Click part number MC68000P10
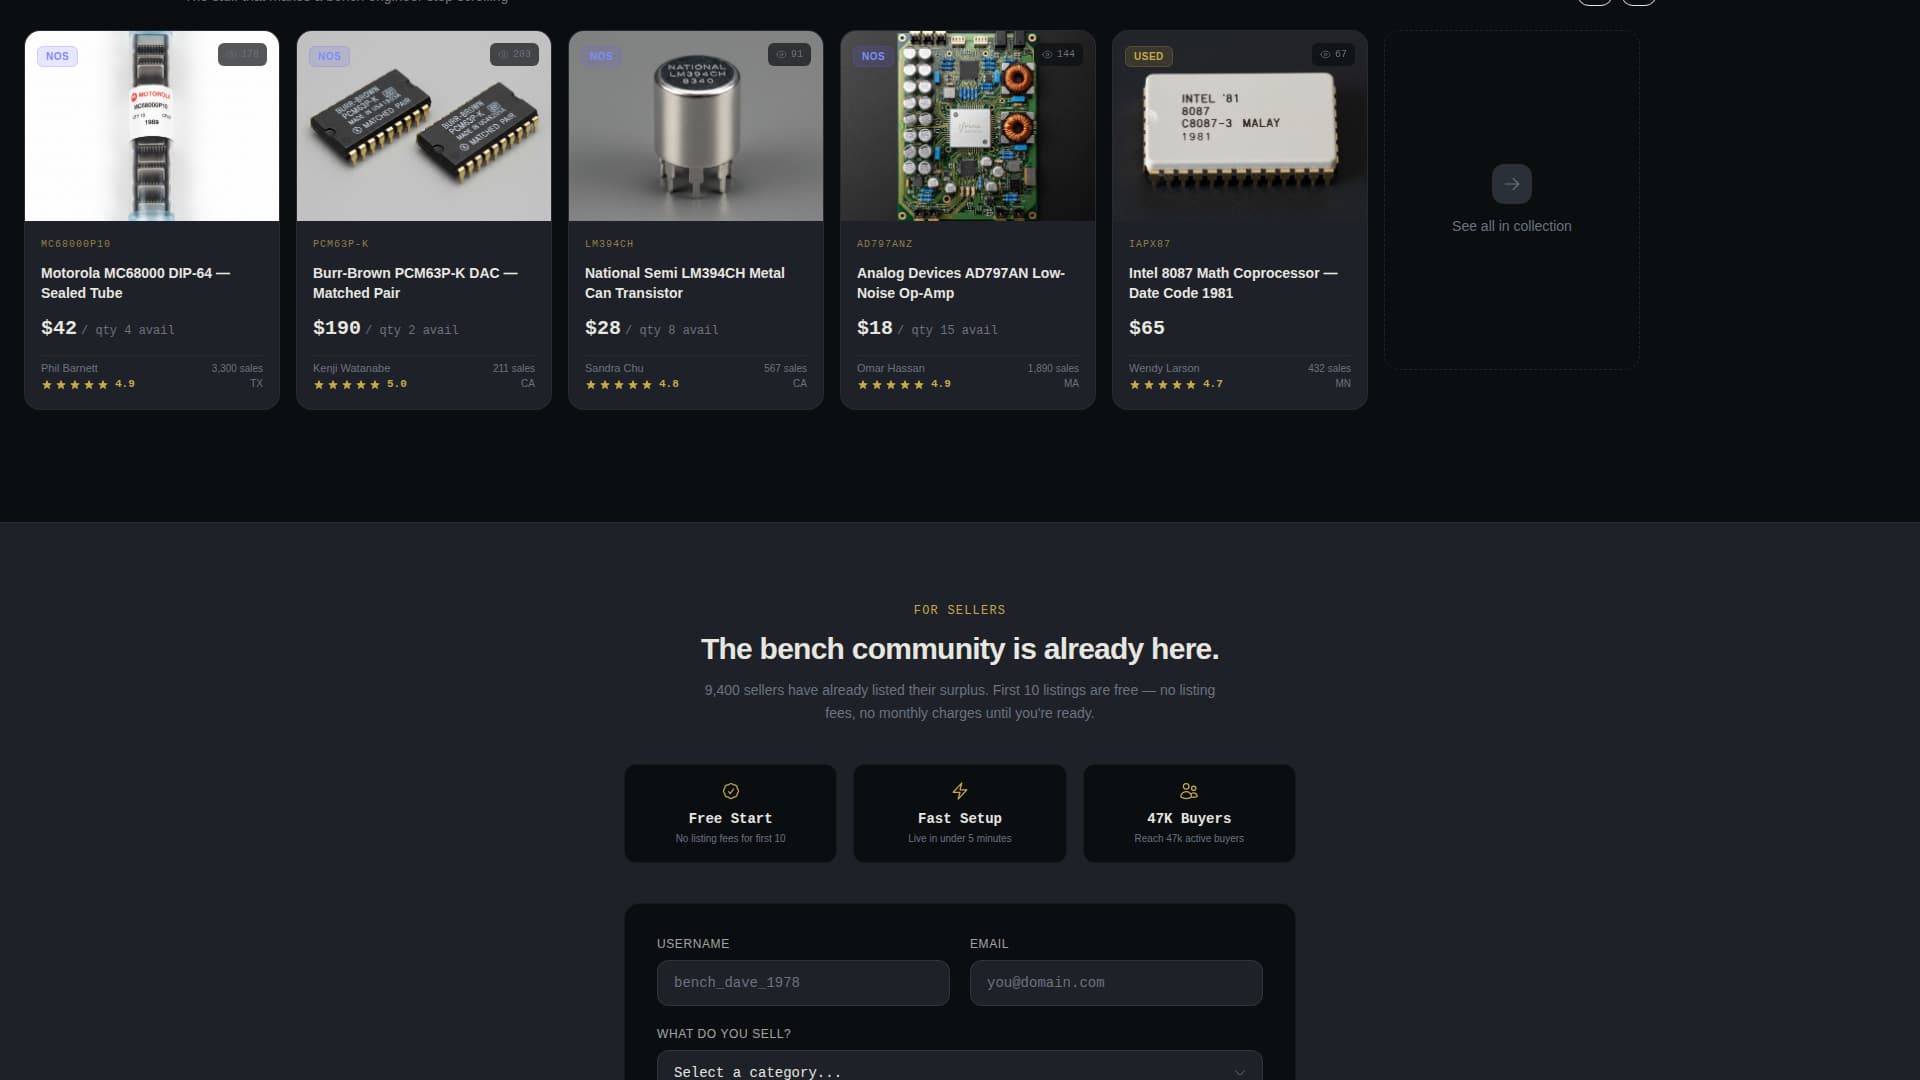The image size is (1920, 1080). pyautogui.click(x=76, y=244)
